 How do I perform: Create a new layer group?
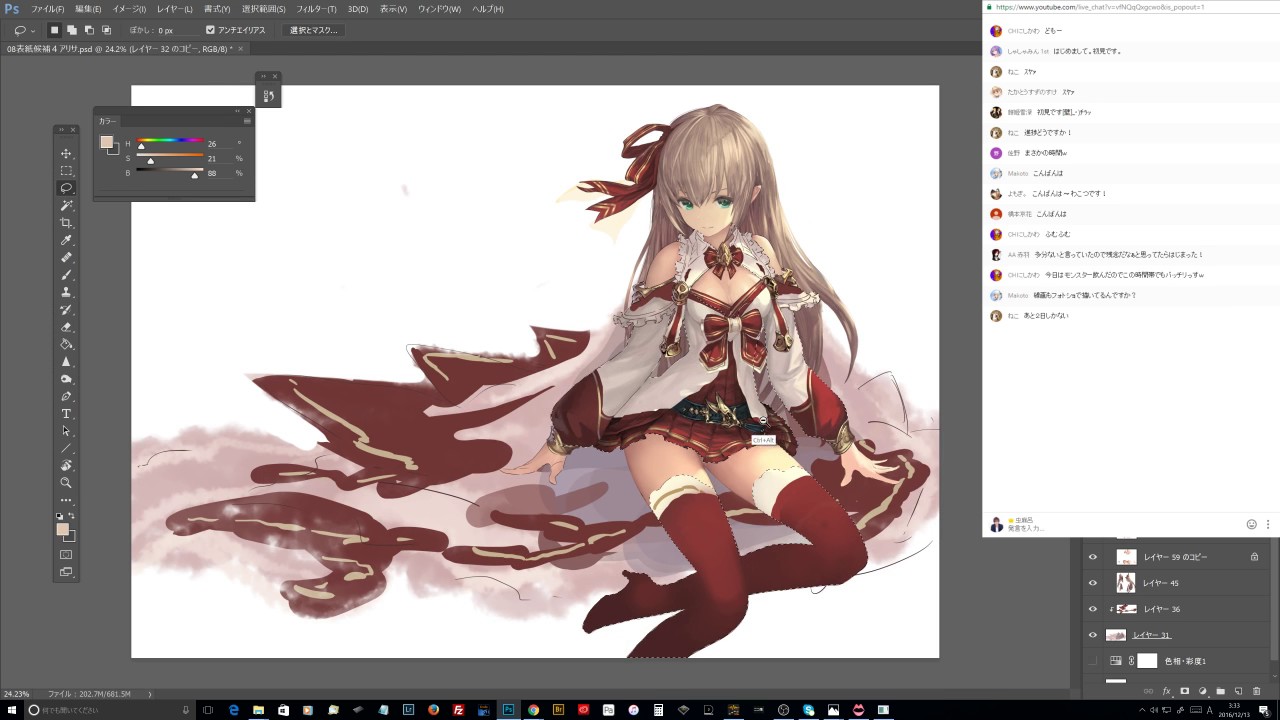click(1220, 691)
